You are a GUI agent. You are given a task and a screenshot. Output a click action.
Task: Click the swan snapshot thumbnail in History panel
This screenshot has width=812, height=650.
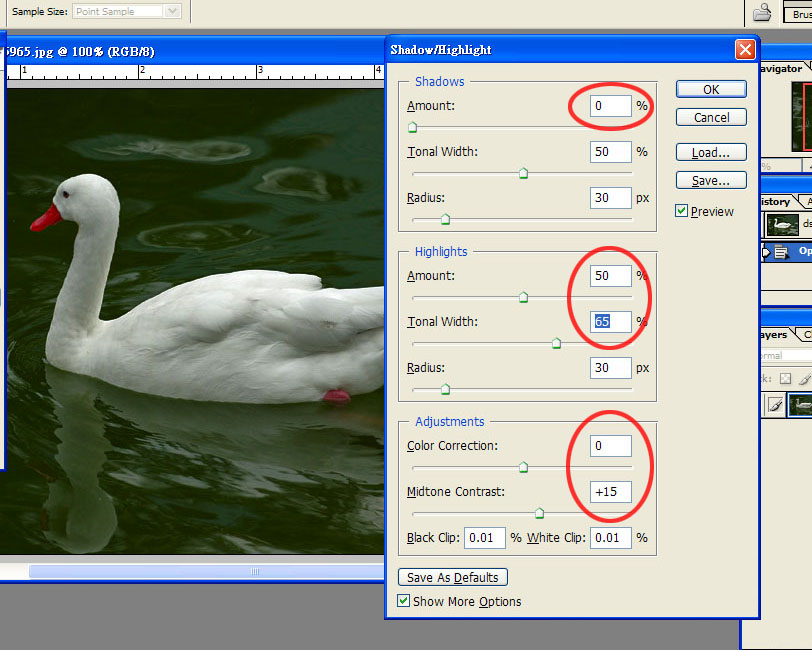pos(781,225)
